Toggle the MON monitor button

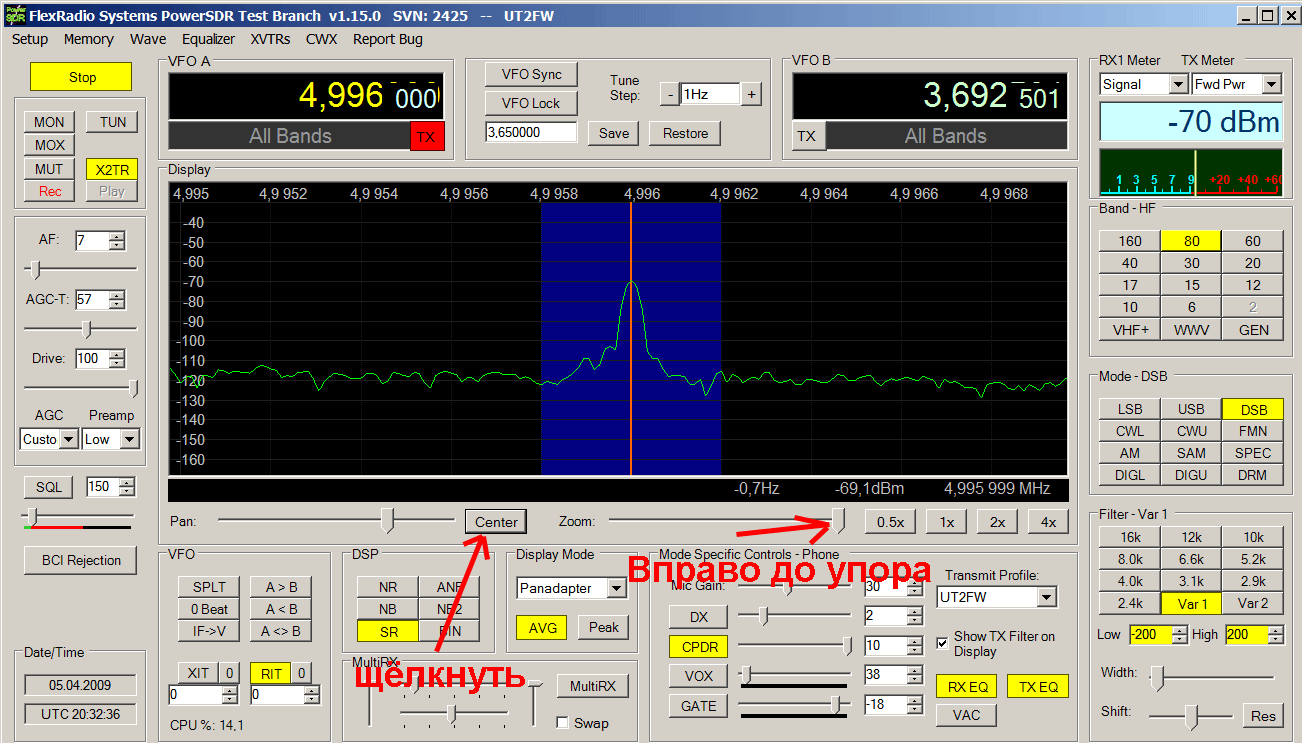tap(49, 122)
